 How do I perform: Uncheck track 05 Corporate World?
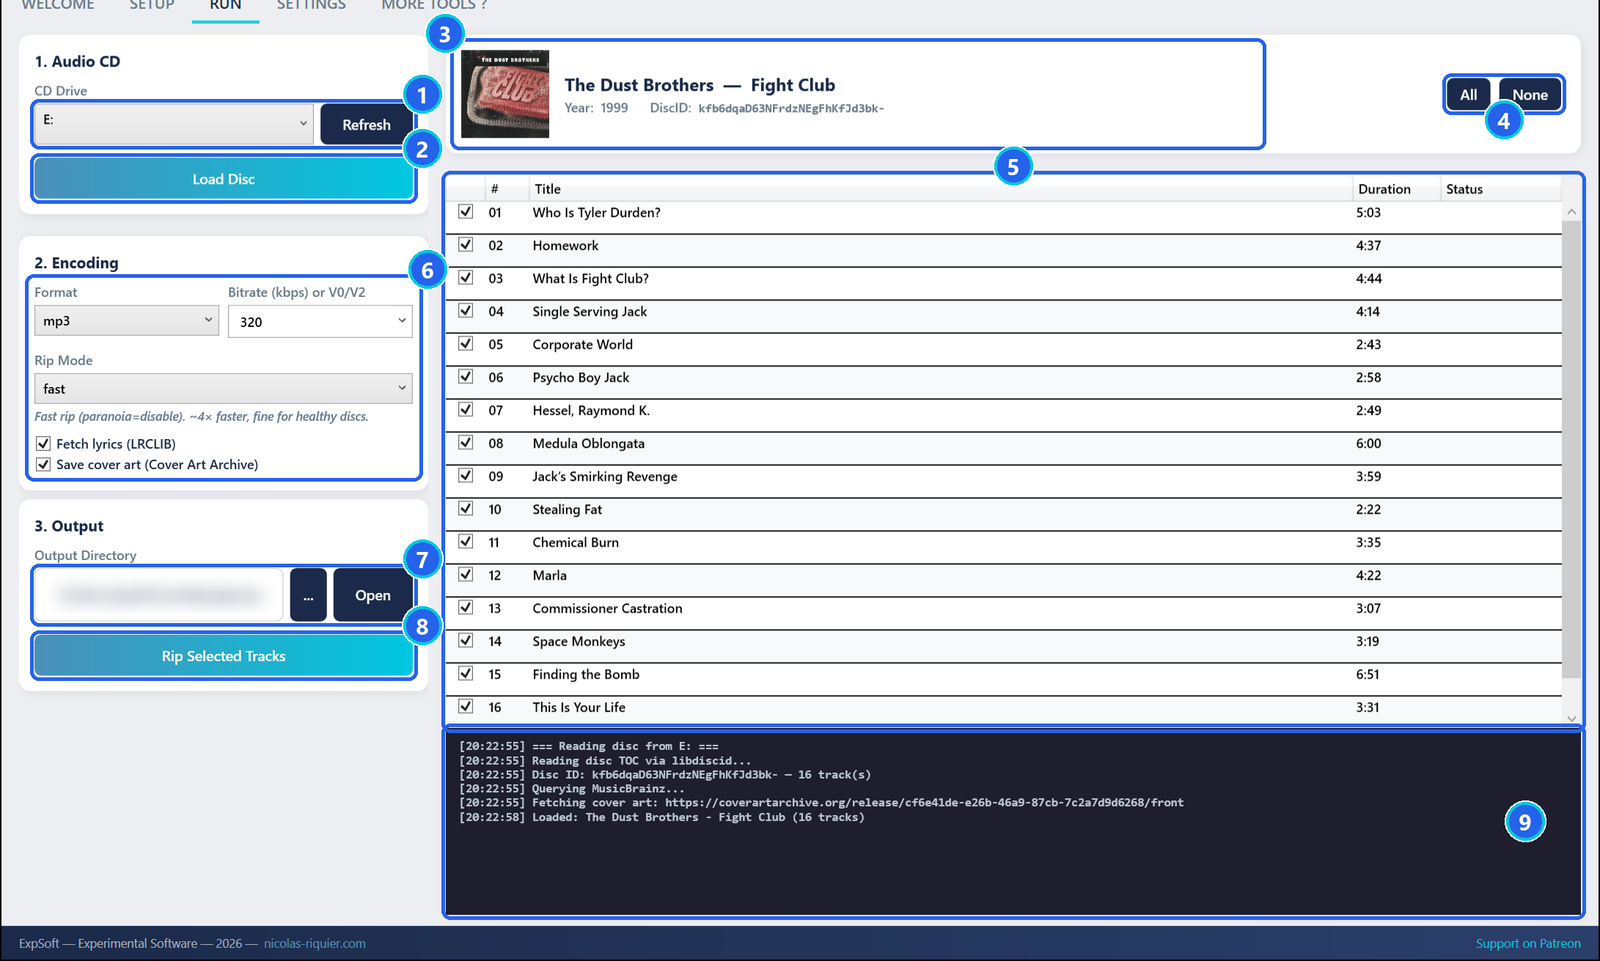point(466,344)
